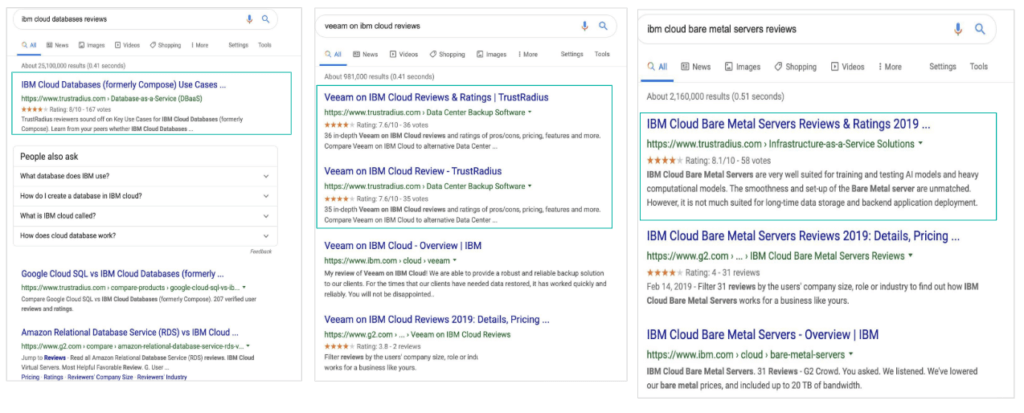Open Videos tab in bare metal results
This screenshot has width=1024, height=413.
848,67
